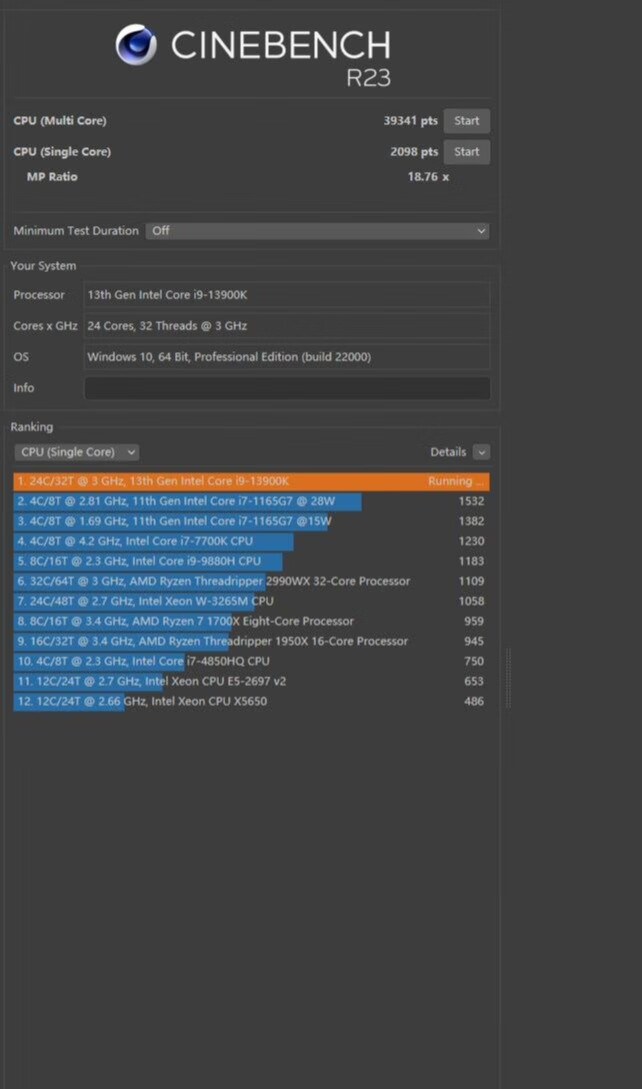Click the Cinebench sphere logo icon
The height and width of the screenshot is (1089, 642).
click(x=136, y=44)
